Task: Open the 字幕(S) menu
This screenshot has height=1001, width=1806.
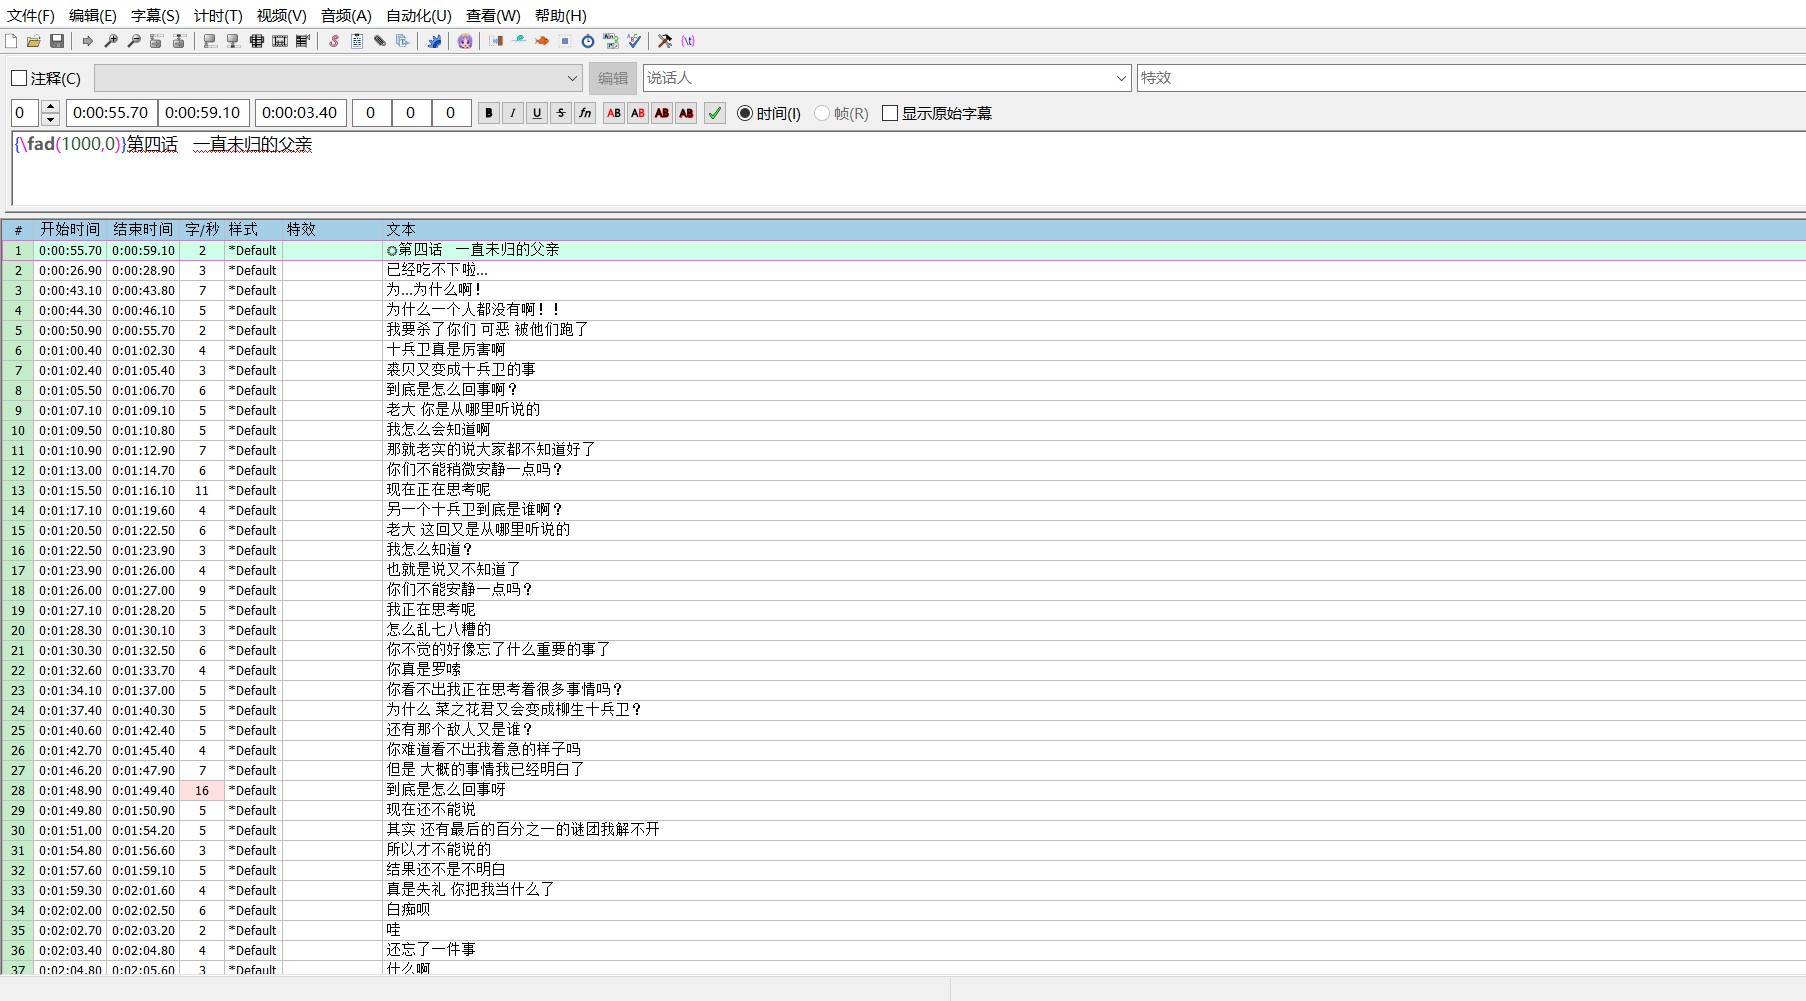Action: 155,15
